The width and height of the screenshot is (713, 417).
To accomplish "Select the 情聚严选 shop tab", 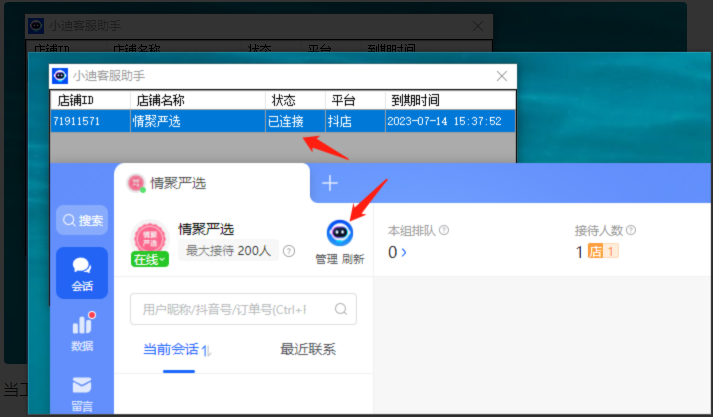I will pyautogui.click(x=212, y=183).
